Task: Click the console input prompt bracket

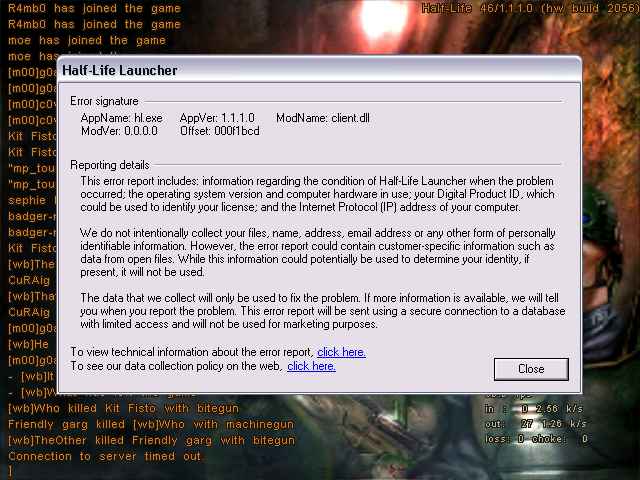Action: click(x=10, y=472)
